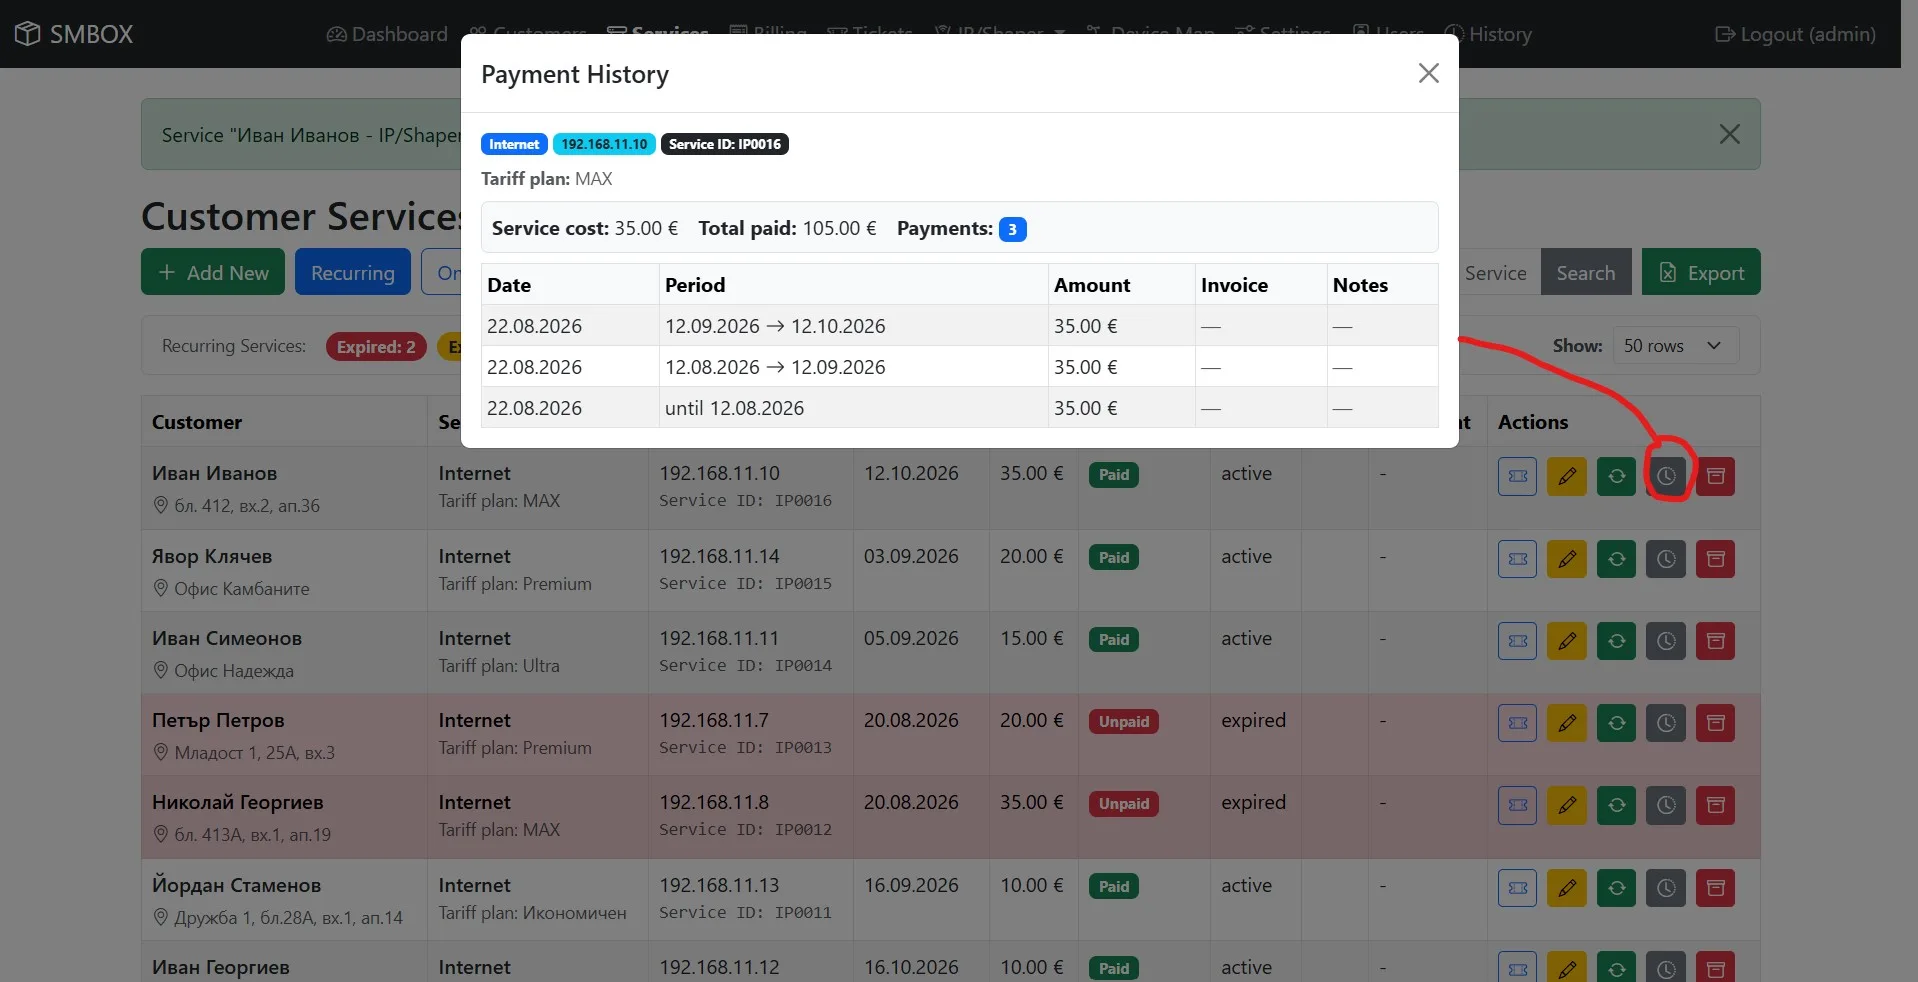Archive Явор Клячев's service
1918x982 pixels.
pos(1715,559)
